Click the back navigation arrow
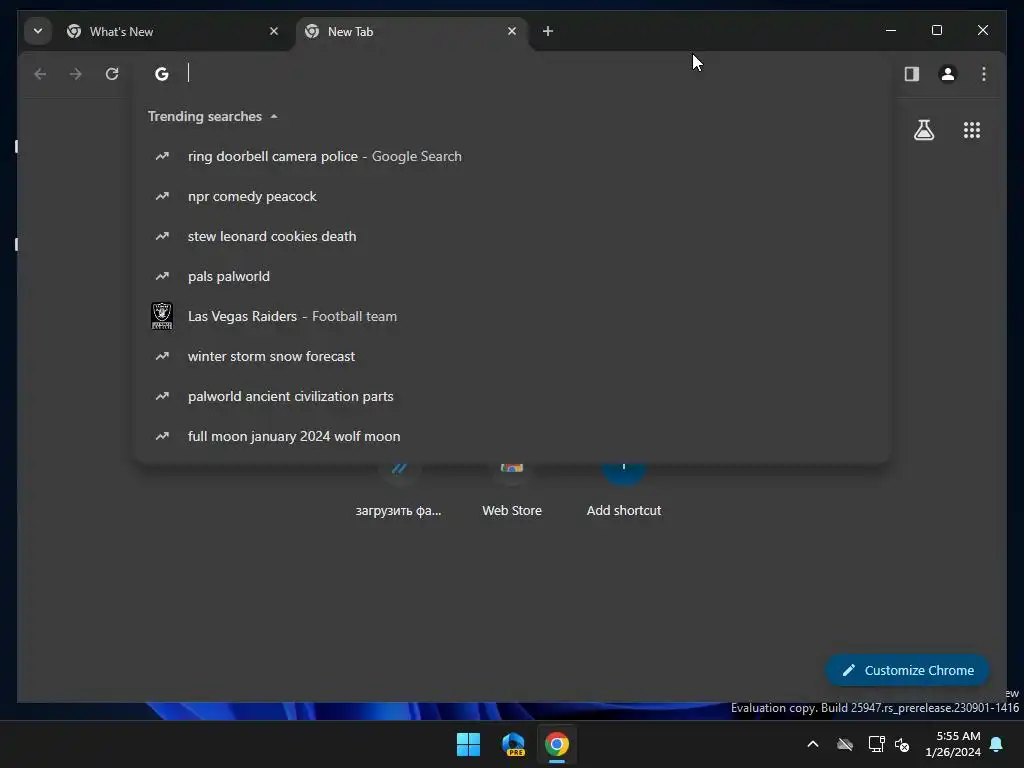Image resolution: width=1024 pixels, height=768 pixels. [x=40, y=74]
